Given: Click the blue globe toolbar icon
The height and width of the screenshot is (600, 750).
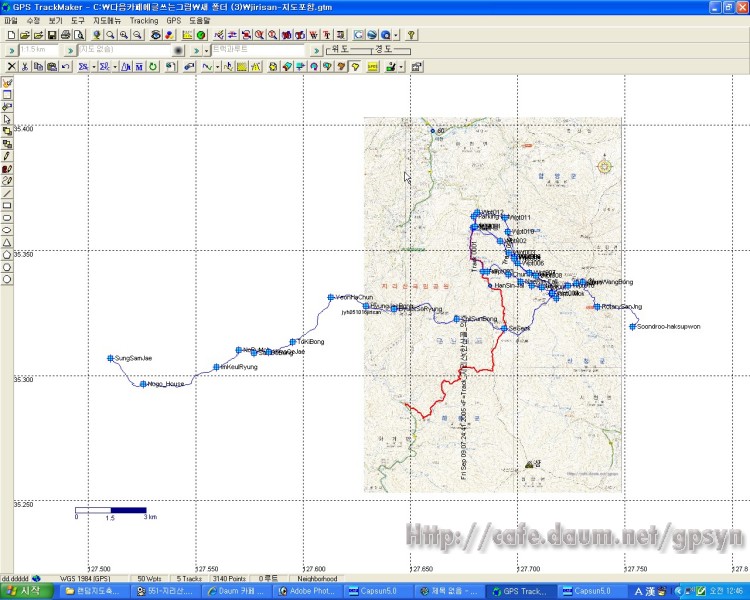Looking at the screenshot, I should pyautogui.click(x=372, y=35).
